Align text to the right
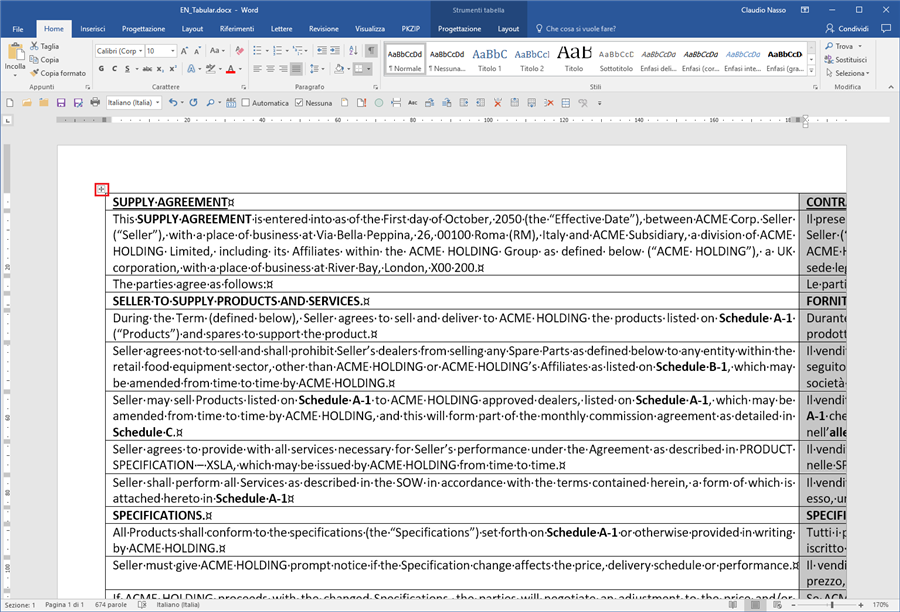The image size is (900, 612). click(x=283, y=69)
